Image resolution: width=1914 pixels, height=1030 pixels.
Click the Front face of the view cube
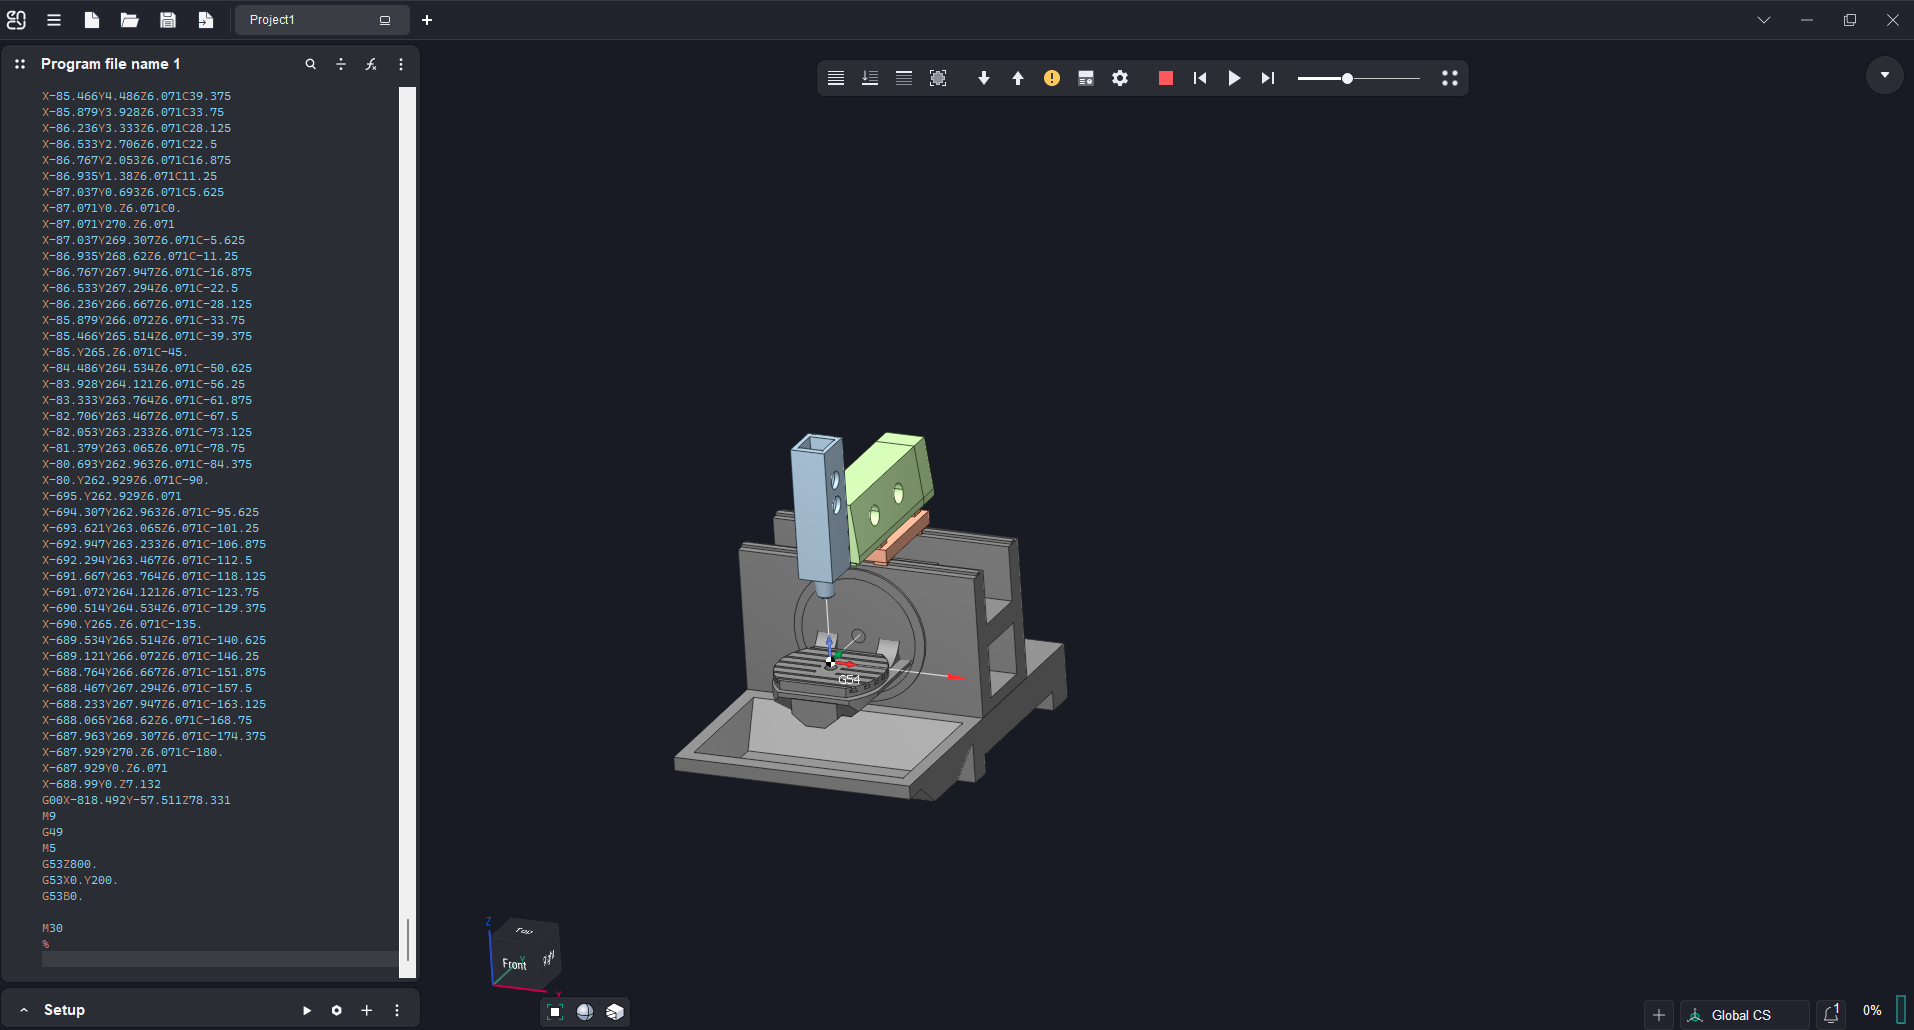pos(514,964)
